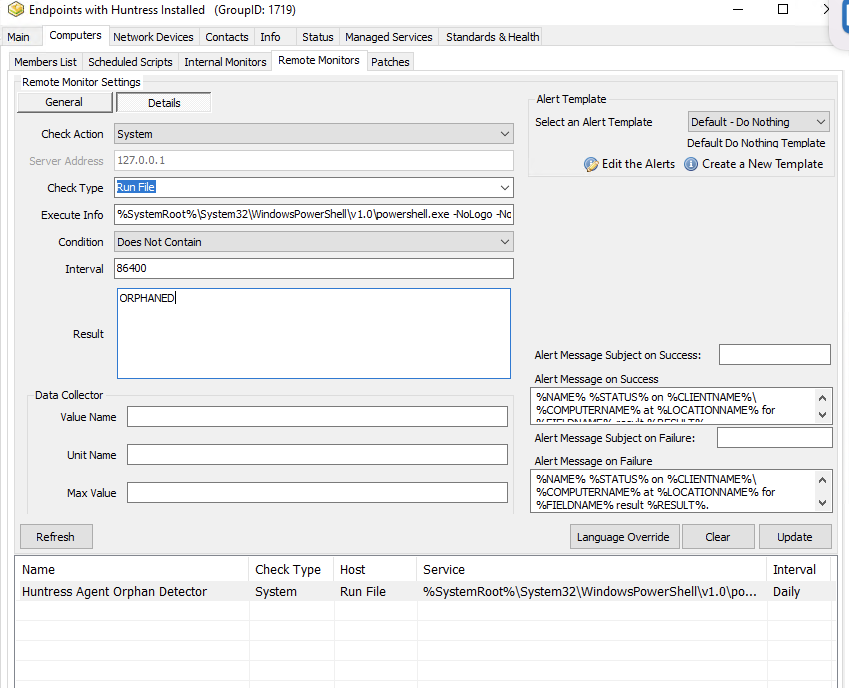
Task: Click the General settings button
Action: [64, 102]
